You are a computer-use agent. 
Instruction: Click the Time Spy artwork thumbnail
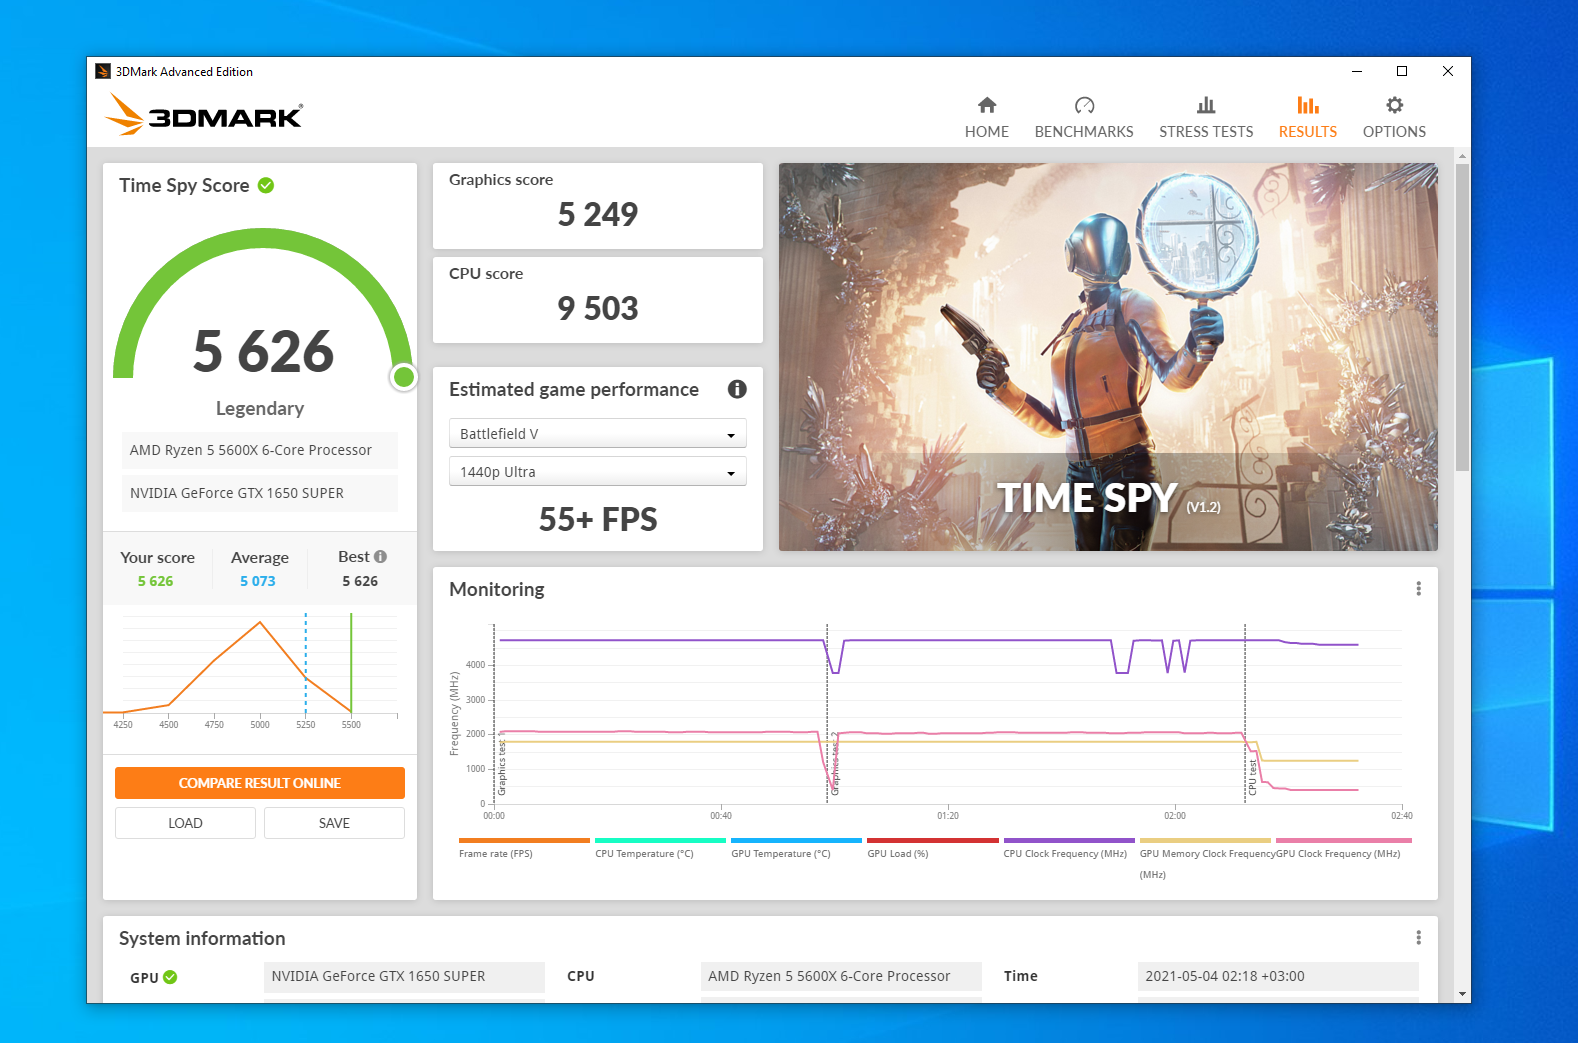coord(1108,357)
